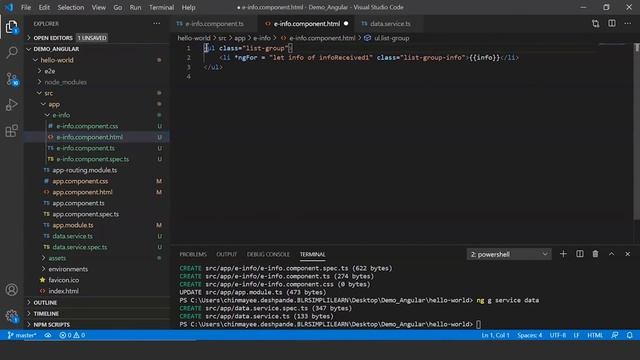
Task: Switch to e-info.component.ts editor tab
Action: pos(213,24)
